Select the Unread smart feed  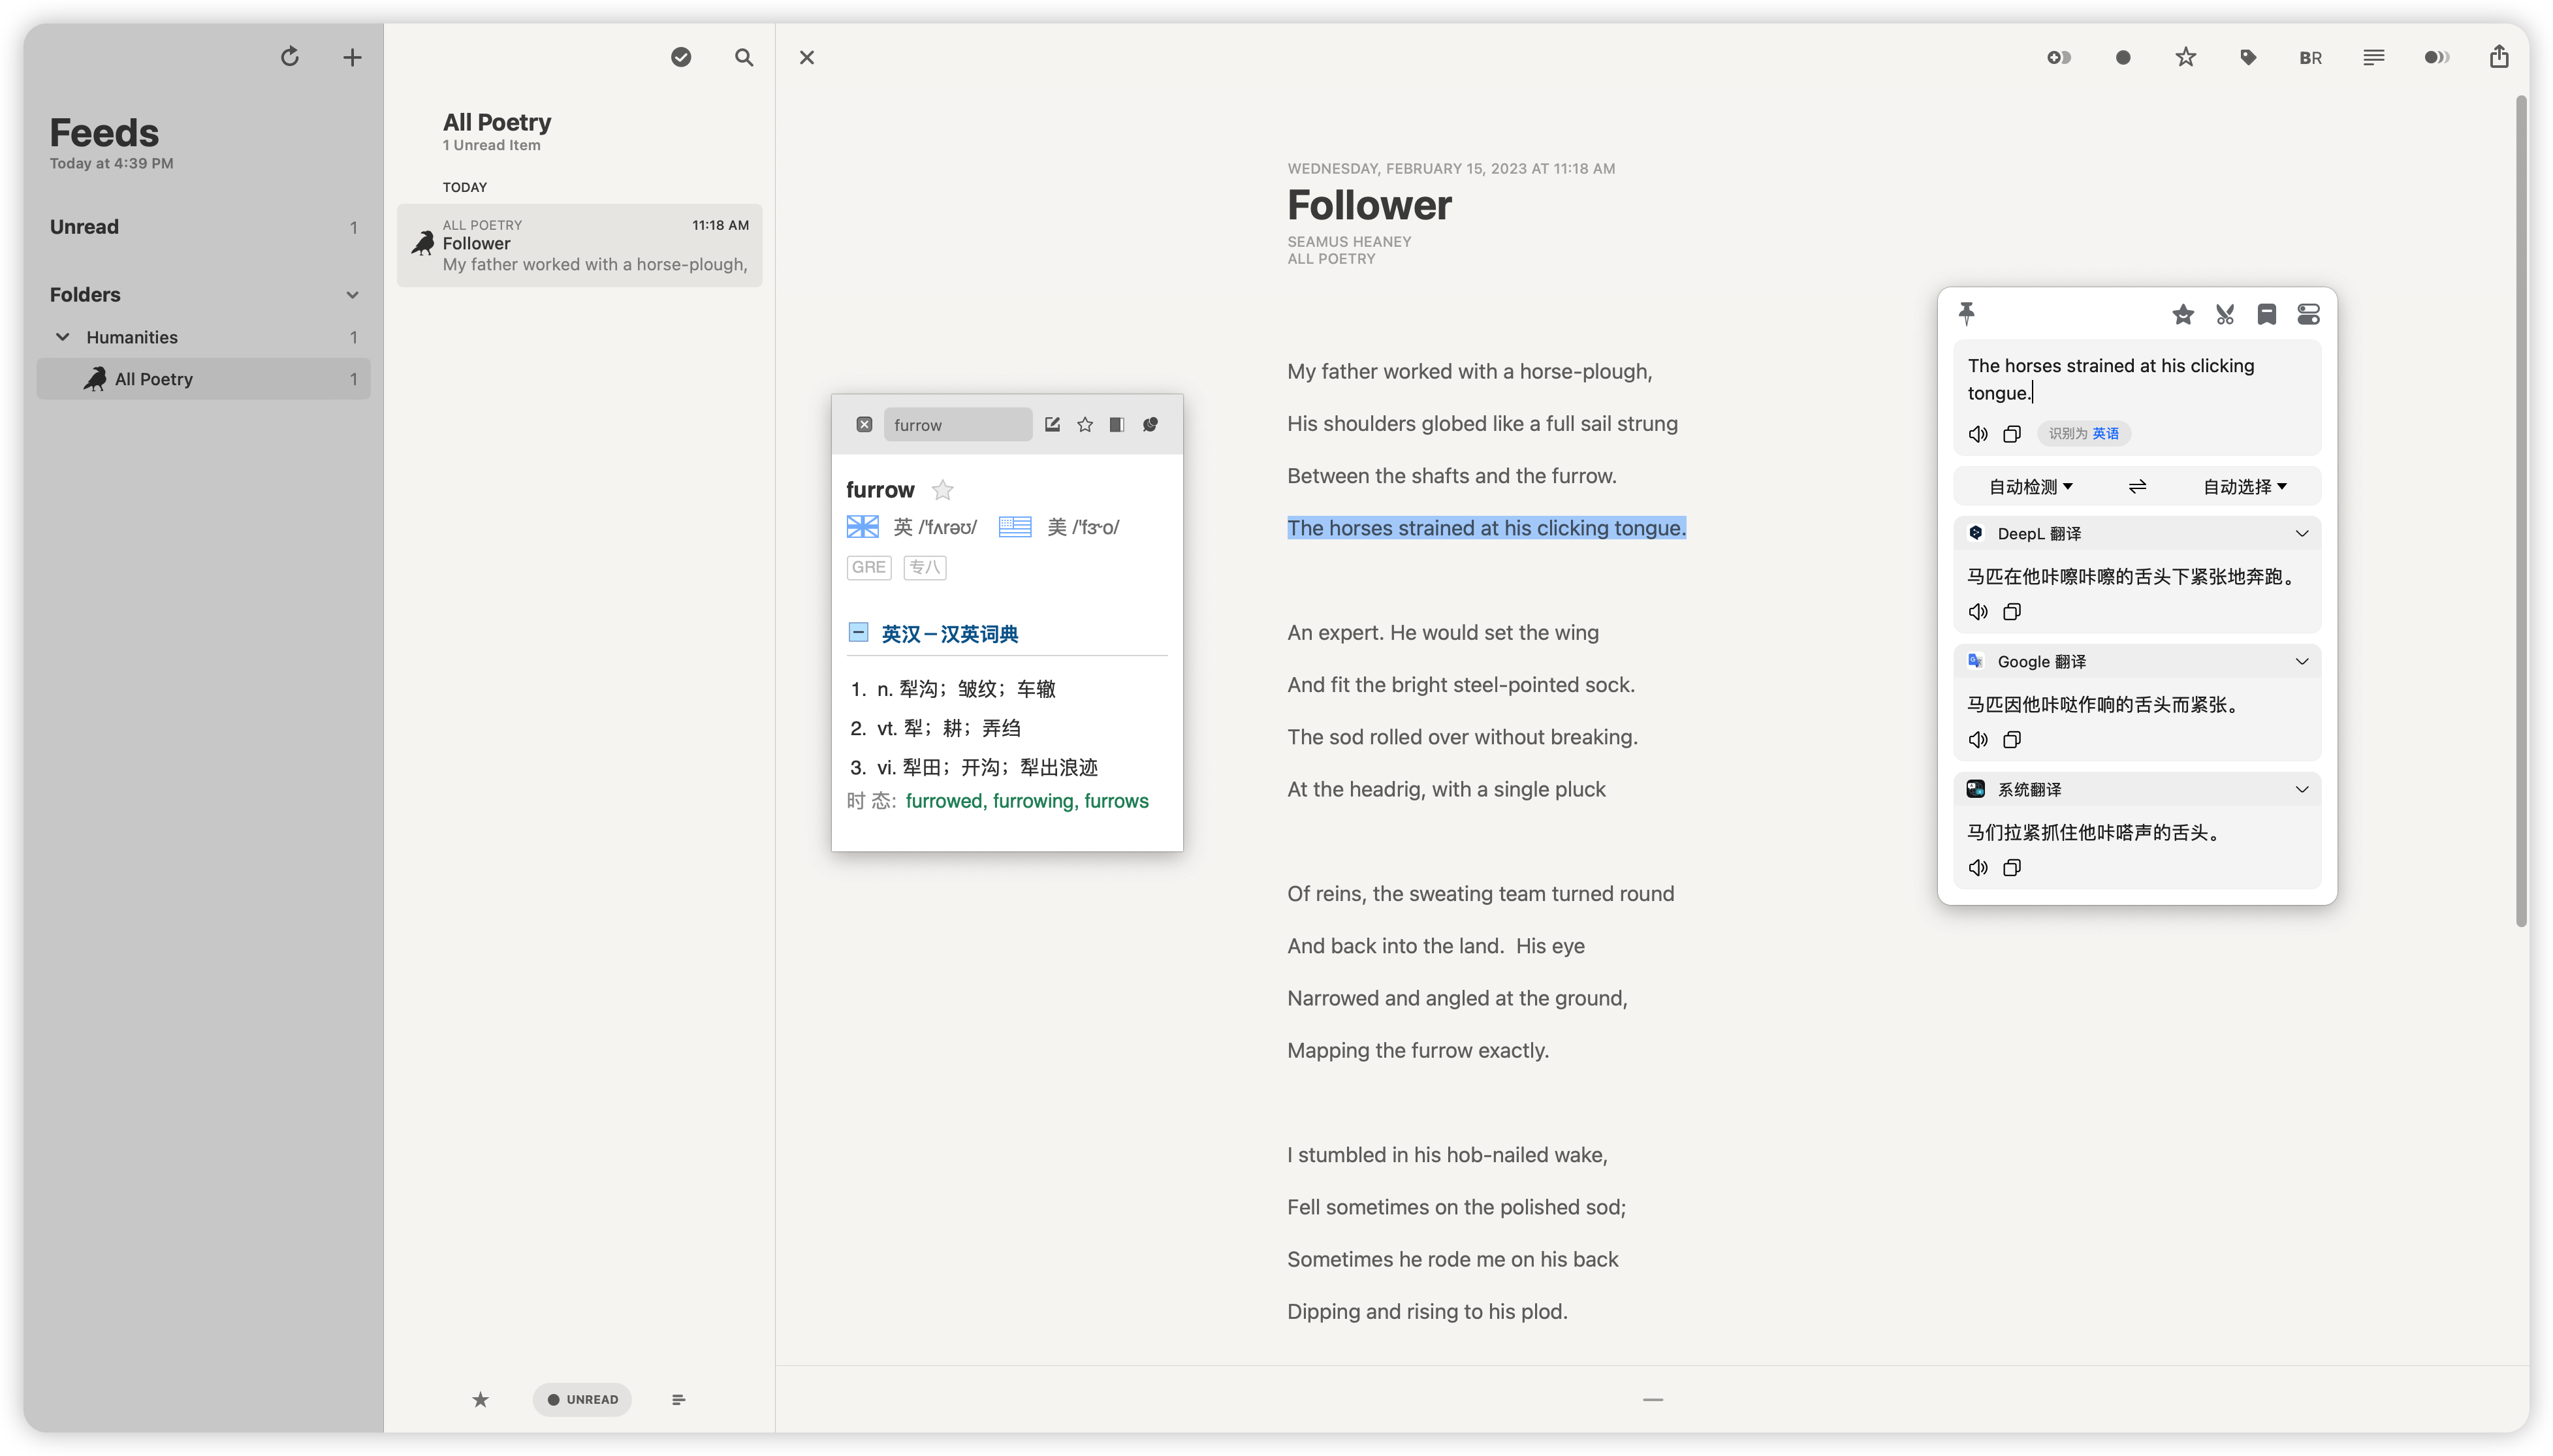point(85,227)
